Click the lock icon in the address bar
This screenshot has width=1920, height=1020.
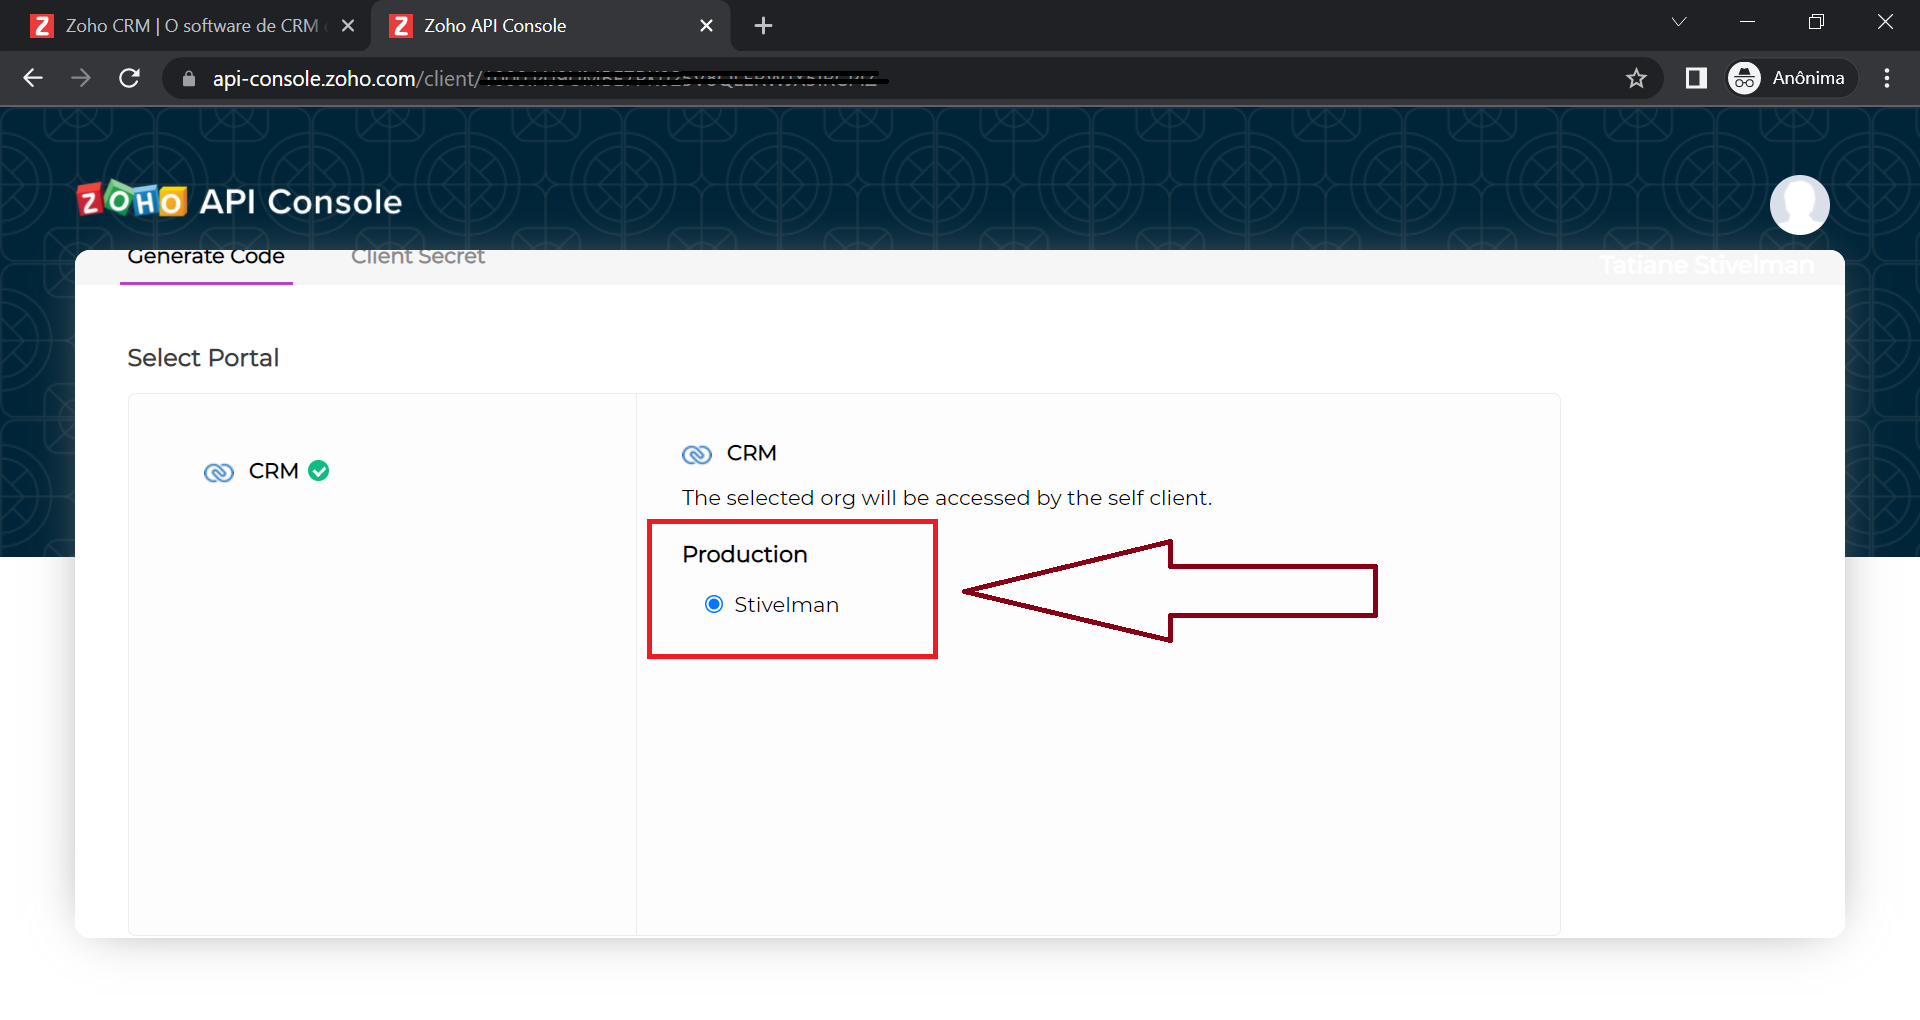189,78
